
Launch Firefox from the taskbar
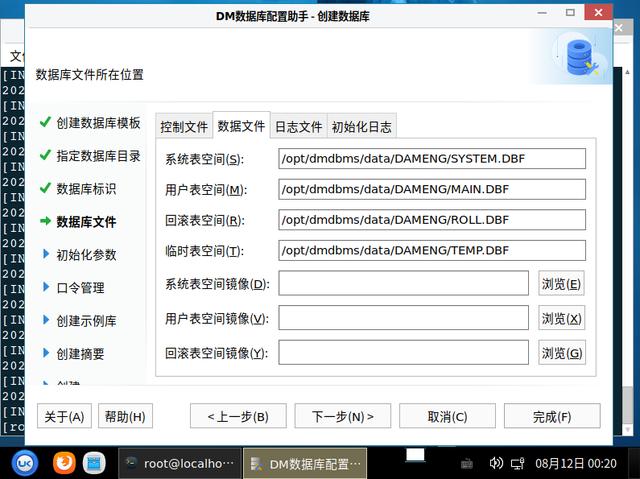click(x=64, y=463)
